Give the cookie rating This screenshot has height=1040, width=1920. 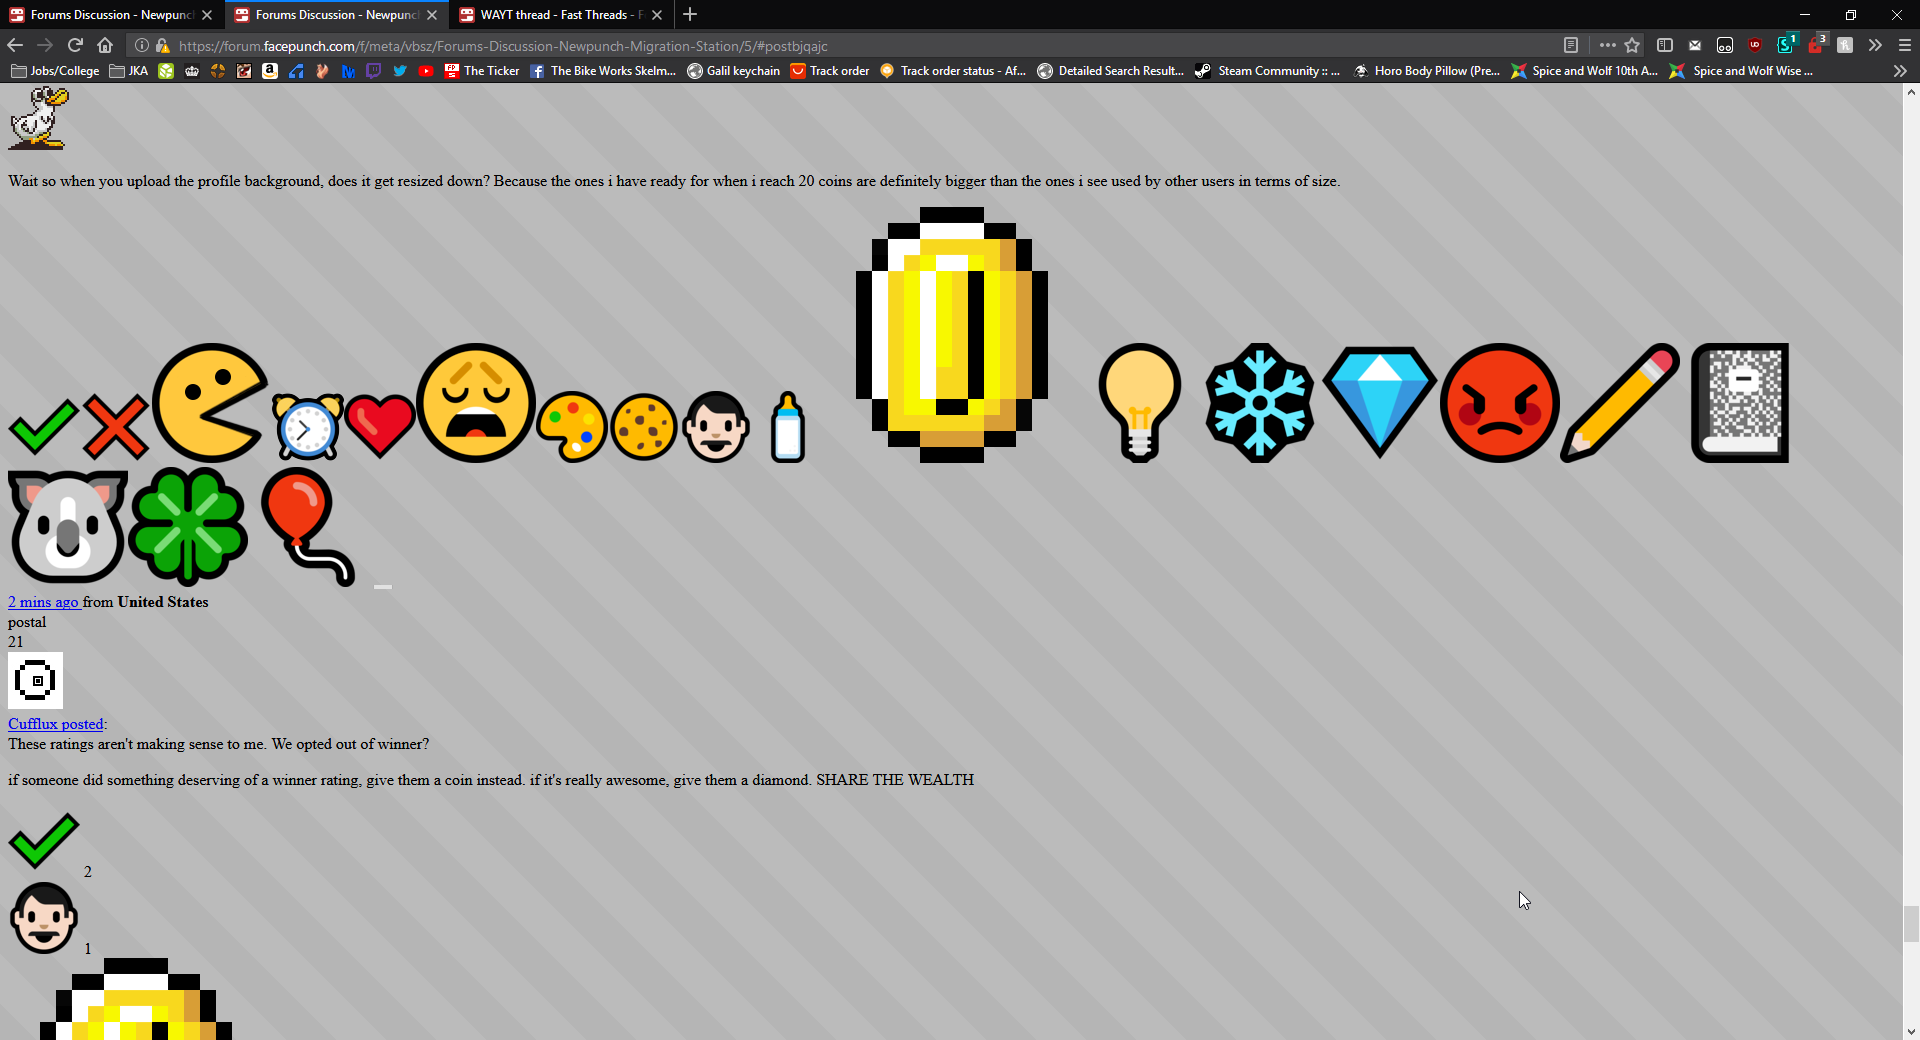644,427
